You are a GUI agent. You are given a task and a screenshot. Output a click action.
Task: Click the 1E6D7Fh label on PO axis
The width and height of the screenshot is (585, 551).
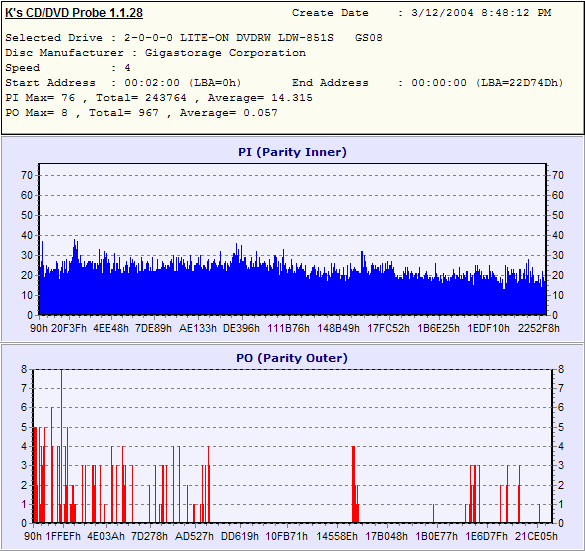(487, 536)
